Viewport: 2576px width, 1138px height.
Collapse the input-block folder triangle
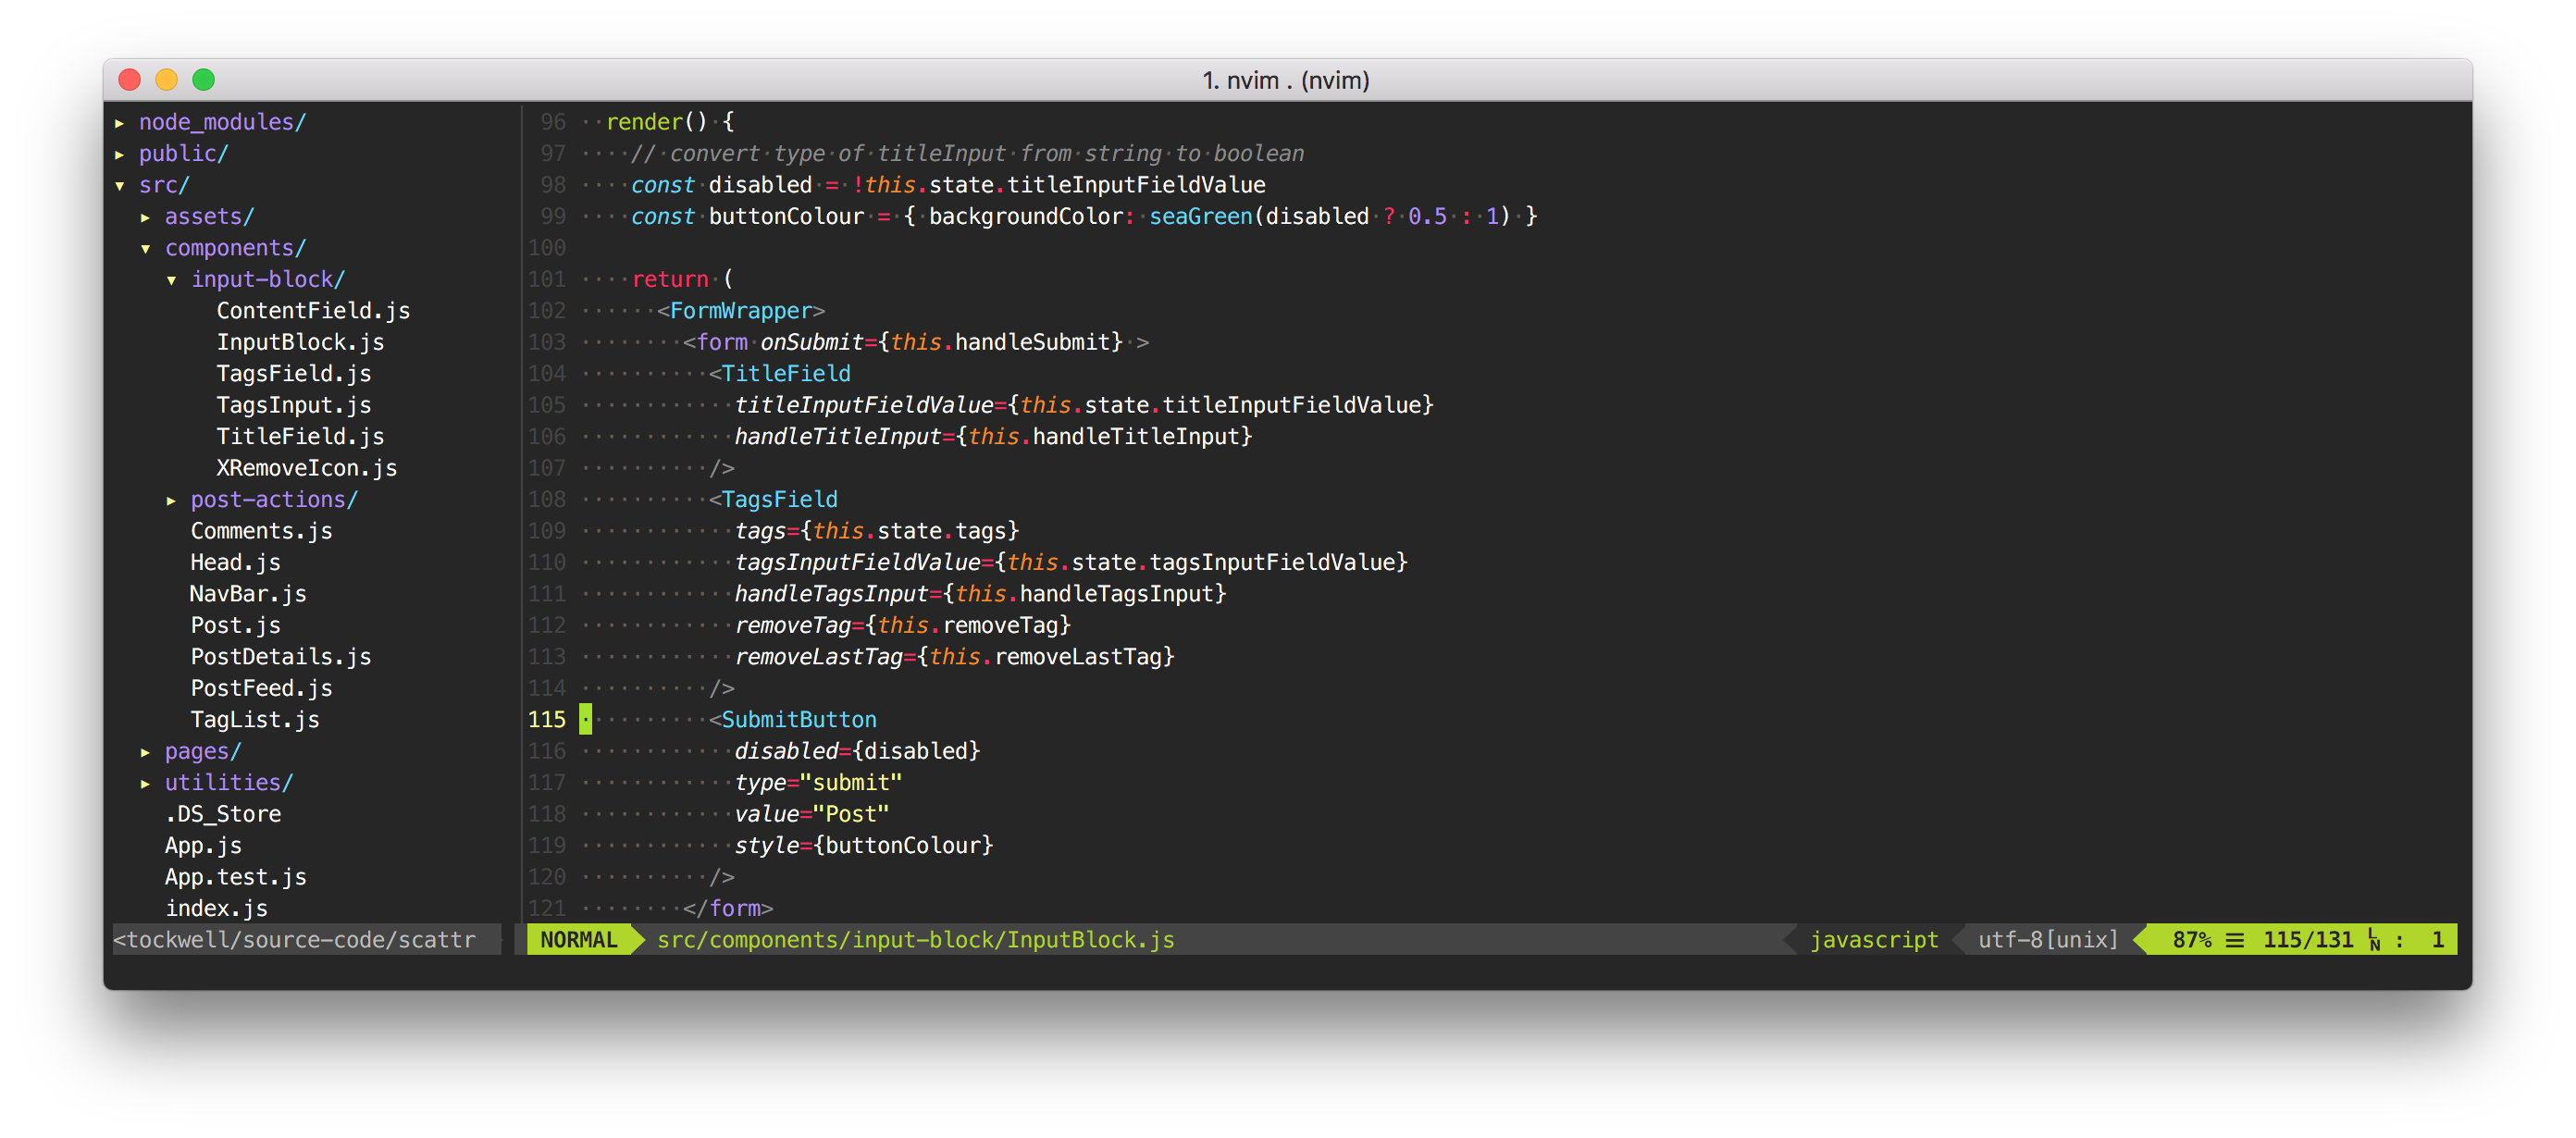(x=172, y=280)
